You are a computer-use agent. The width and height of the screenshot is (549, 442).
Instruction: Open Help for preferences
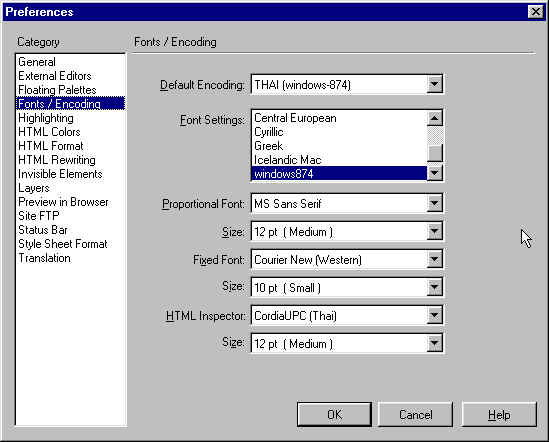click(x=499, y=415)
